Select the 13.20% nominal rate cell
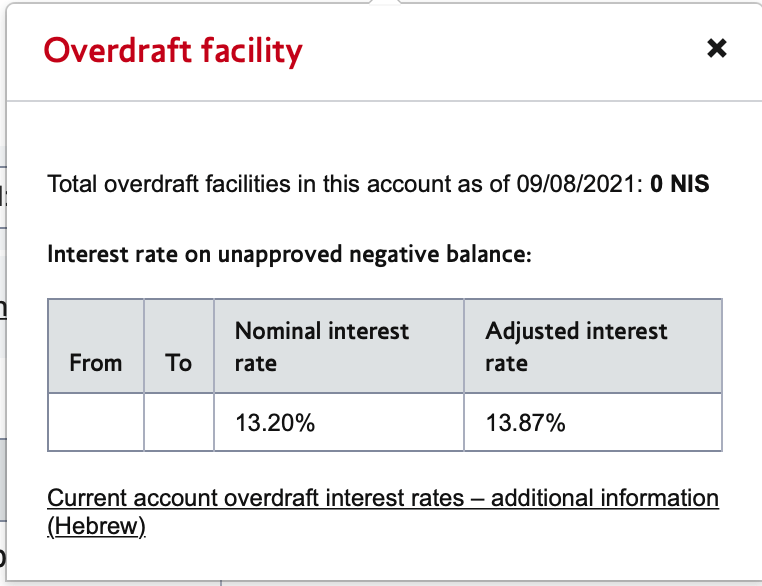The width and height of the screenshot is (762, 586). pos(275,423)
